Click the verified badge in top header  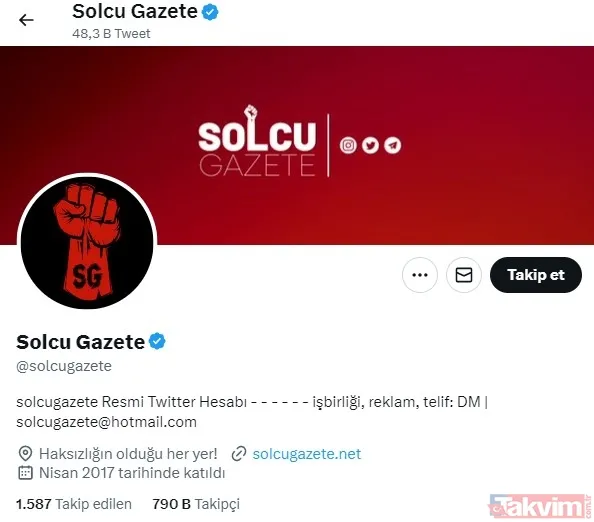pos(210,12)
